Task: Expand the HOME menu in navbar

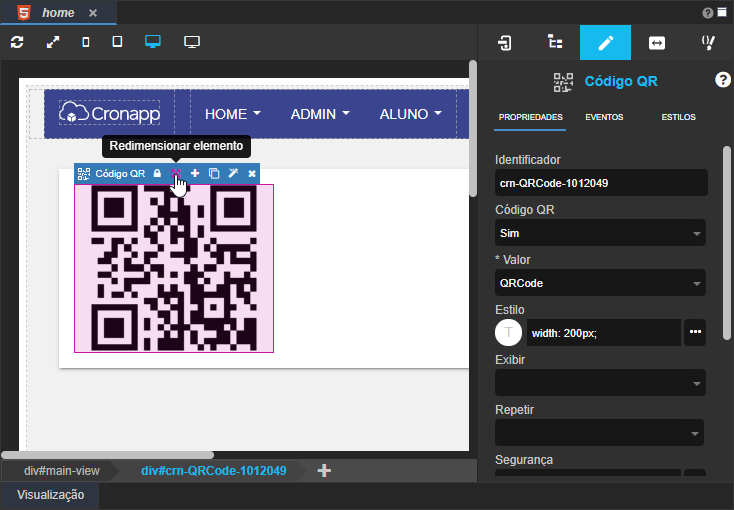Action: pyautogui.click(x=233, y=114)
